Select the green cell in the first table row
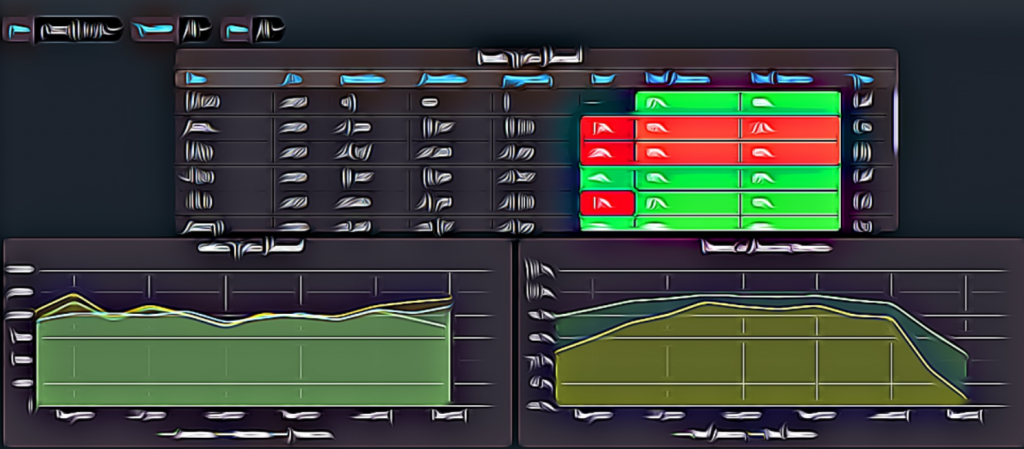This screenshot has width=1024, height=449. pos(687,102)
